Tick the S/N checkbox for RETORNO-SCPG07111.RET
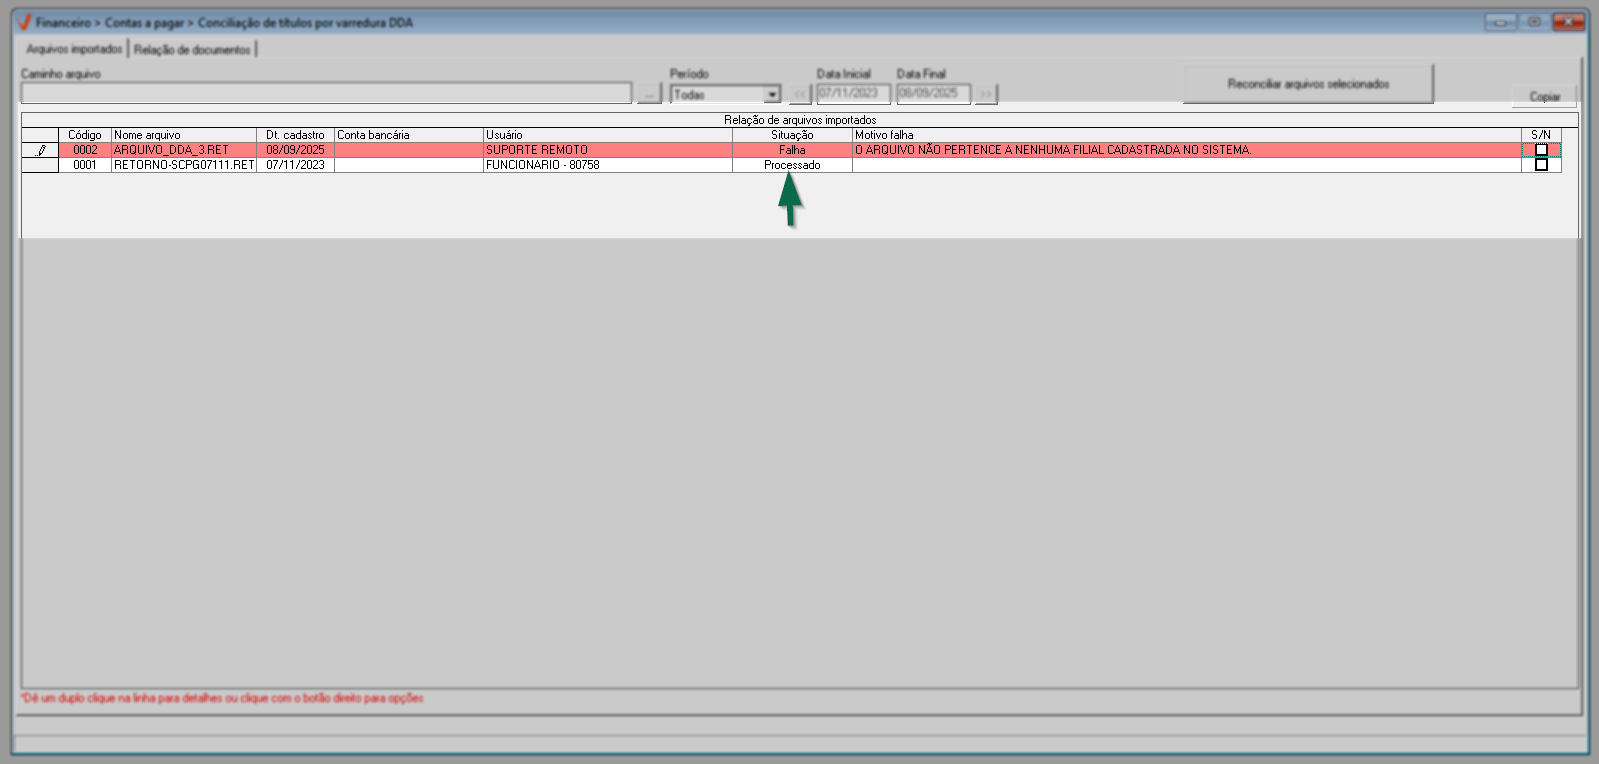Image resolution: width=1599 pixels, height=764 pixels. coord(1541,165)
